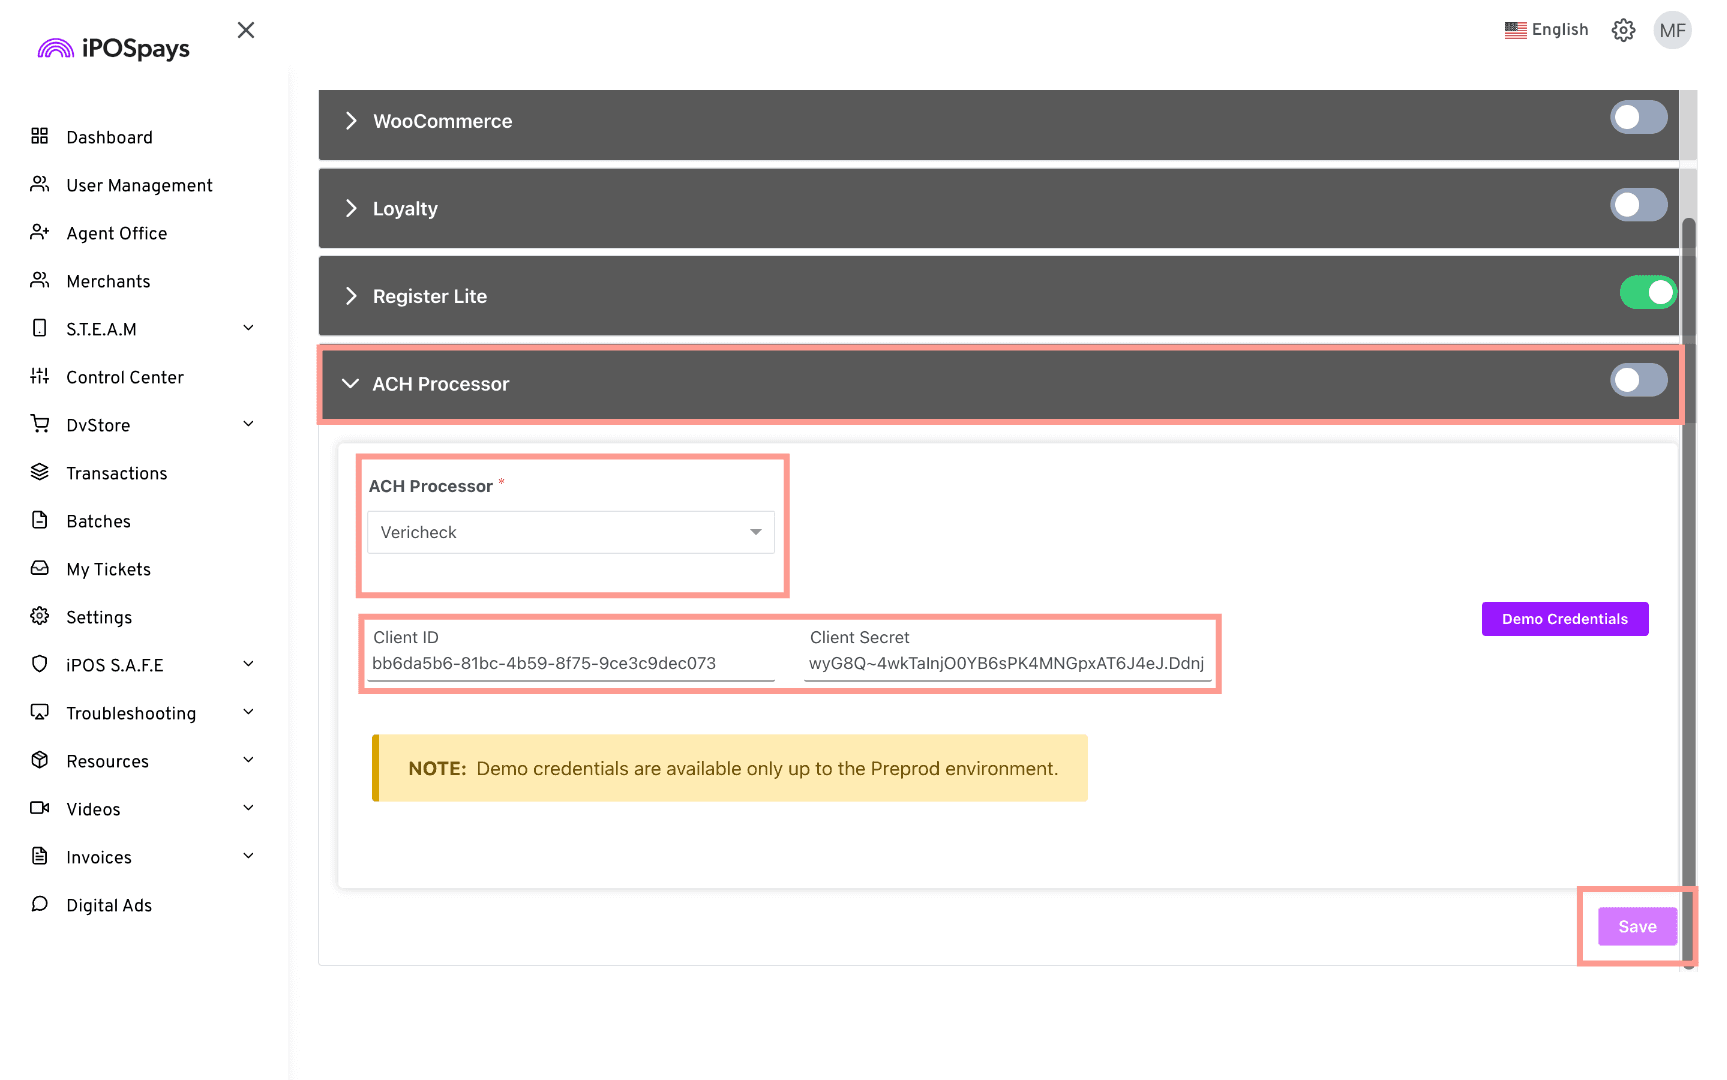Open the top-right settings gear icon

point(1624,30)
